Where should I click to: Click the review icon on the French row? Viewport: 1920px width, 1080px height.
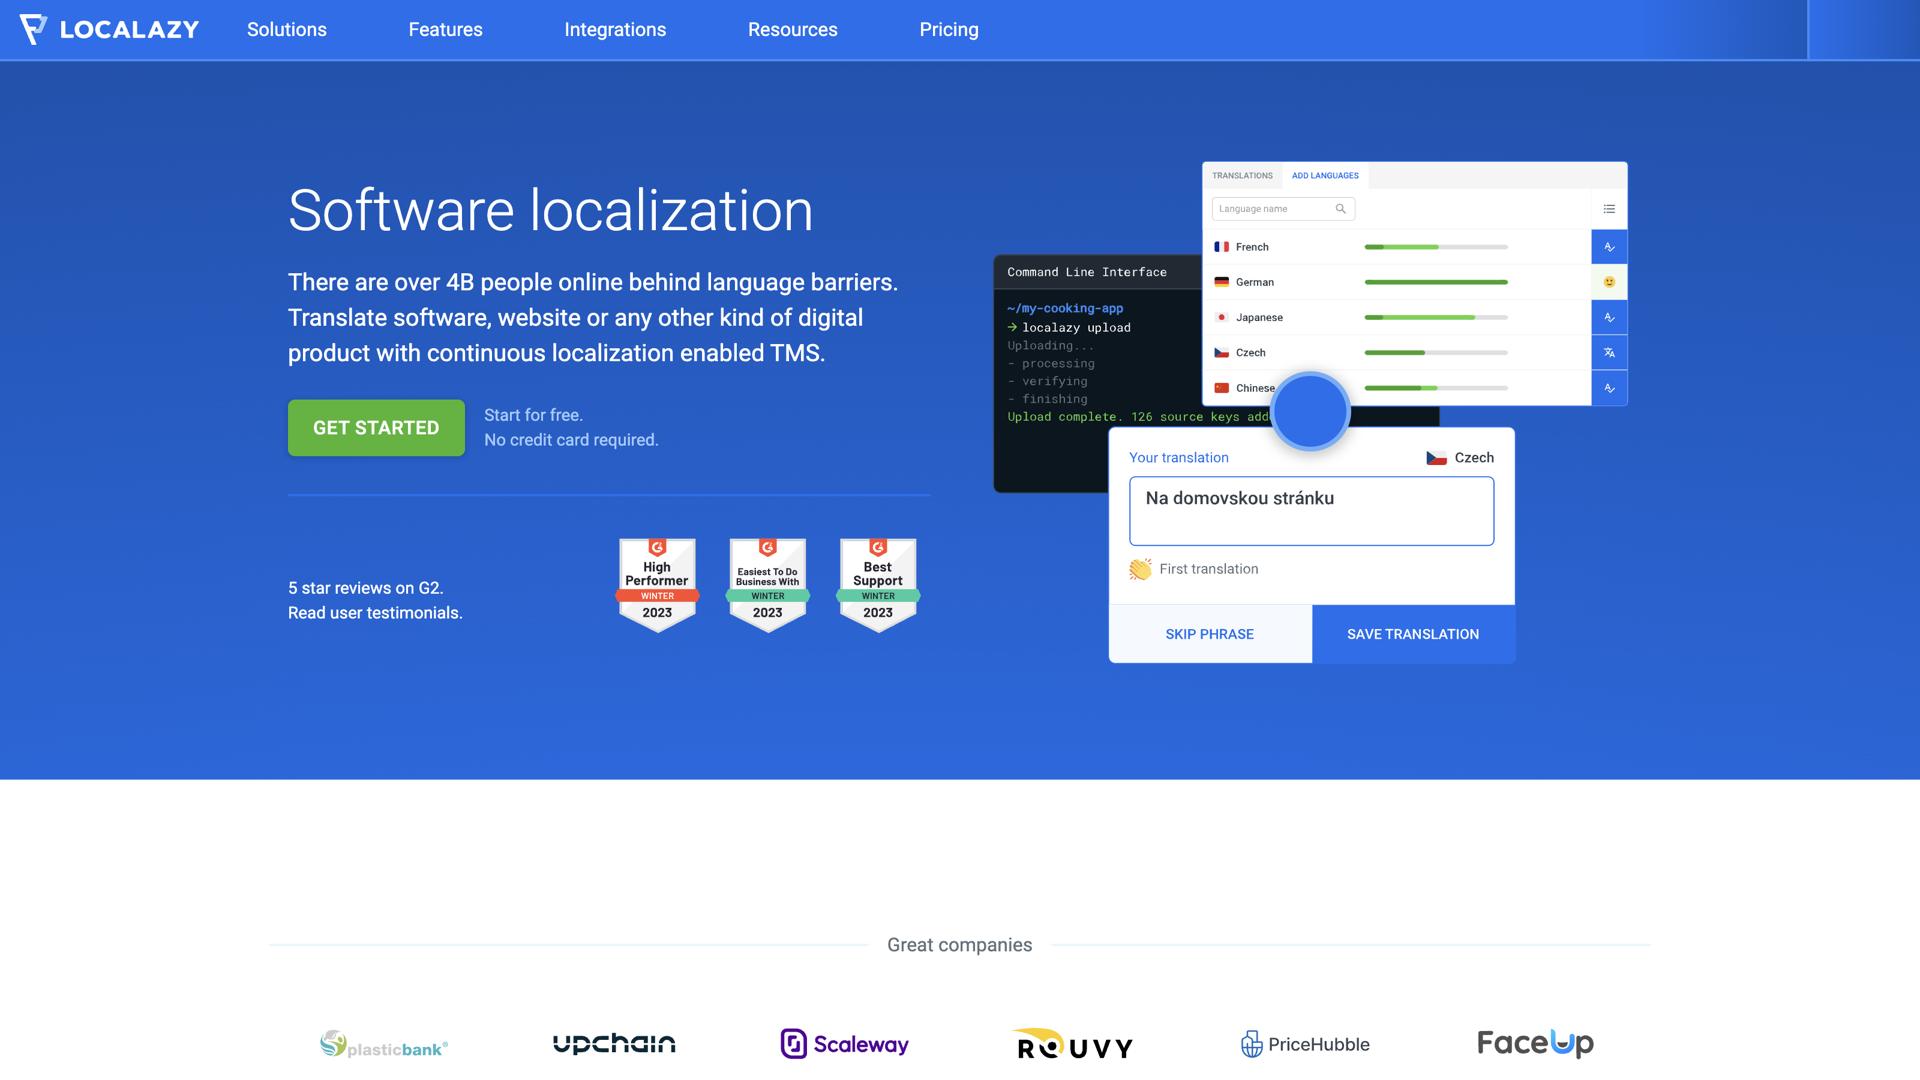coord(1609,247)
